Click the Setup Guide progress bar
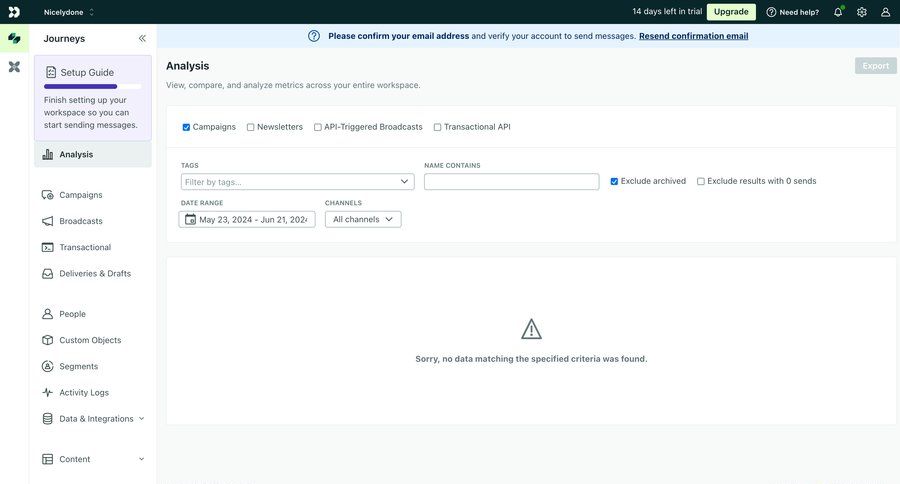 92,87
